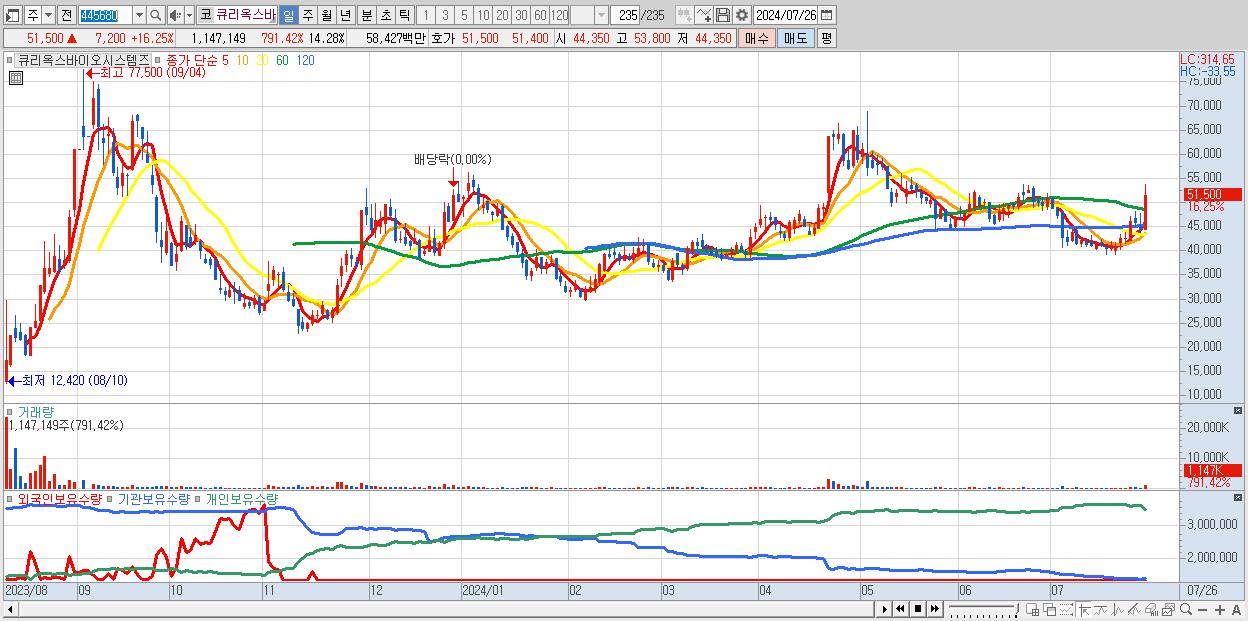Click the fast-forward double-arrow button
1248x621 pixels.
tap(934, 609)
